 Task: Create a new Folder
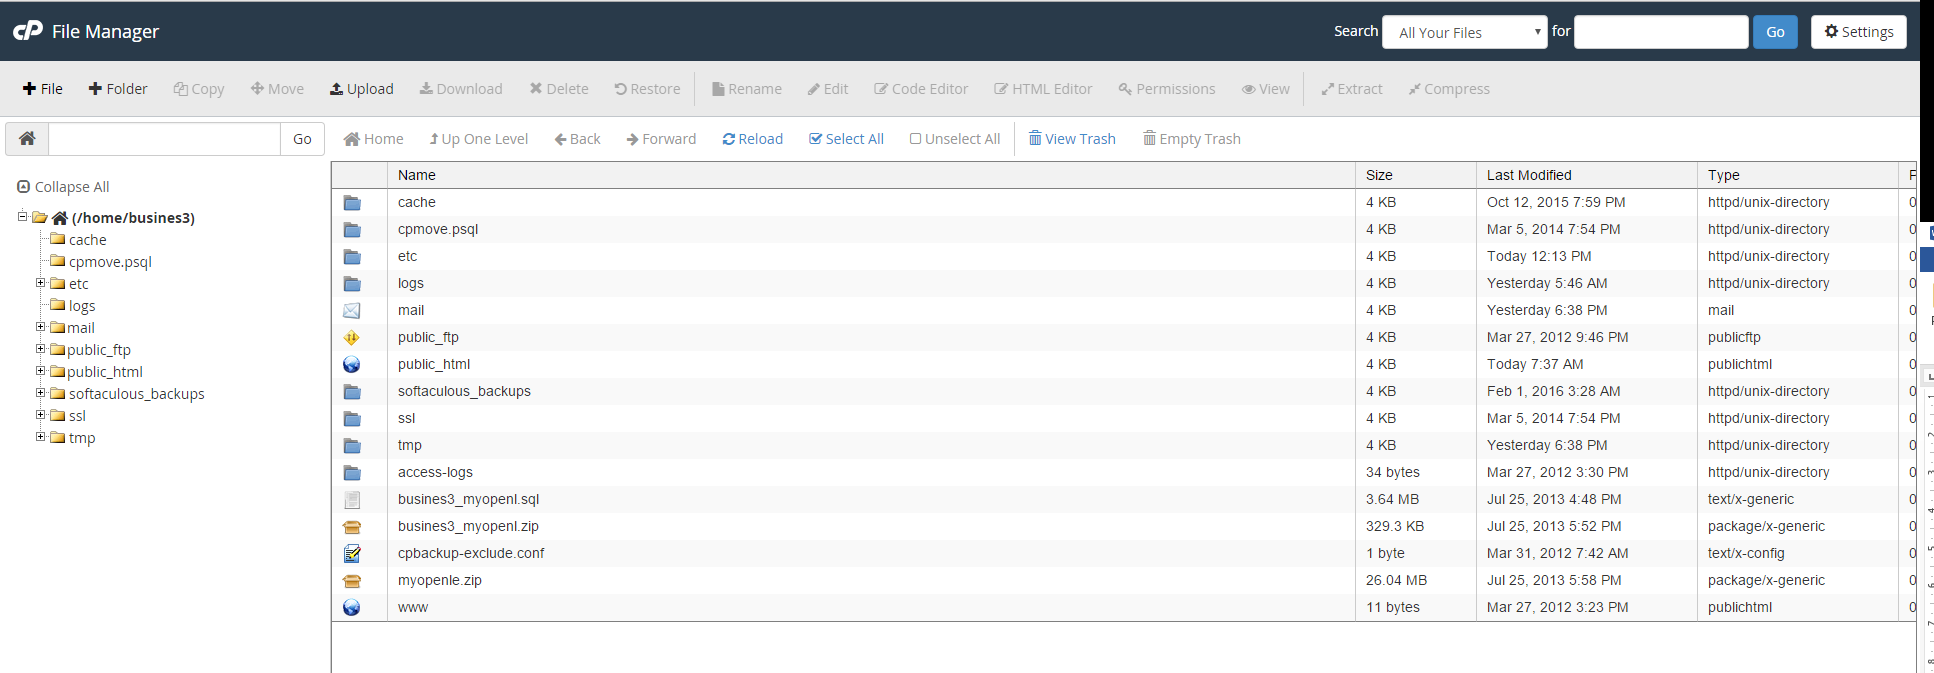[118, 89]
